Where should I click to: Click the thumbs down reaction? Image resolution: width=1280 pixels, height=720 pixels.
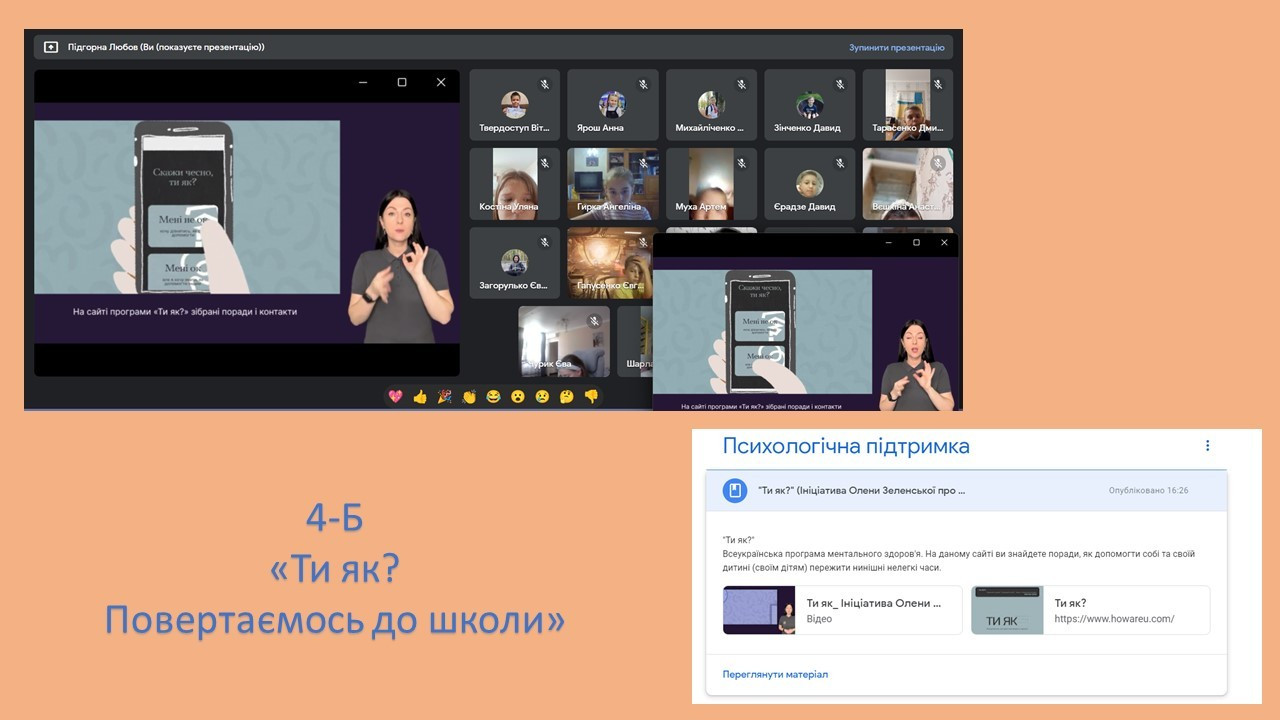click(x=591, y=397)
